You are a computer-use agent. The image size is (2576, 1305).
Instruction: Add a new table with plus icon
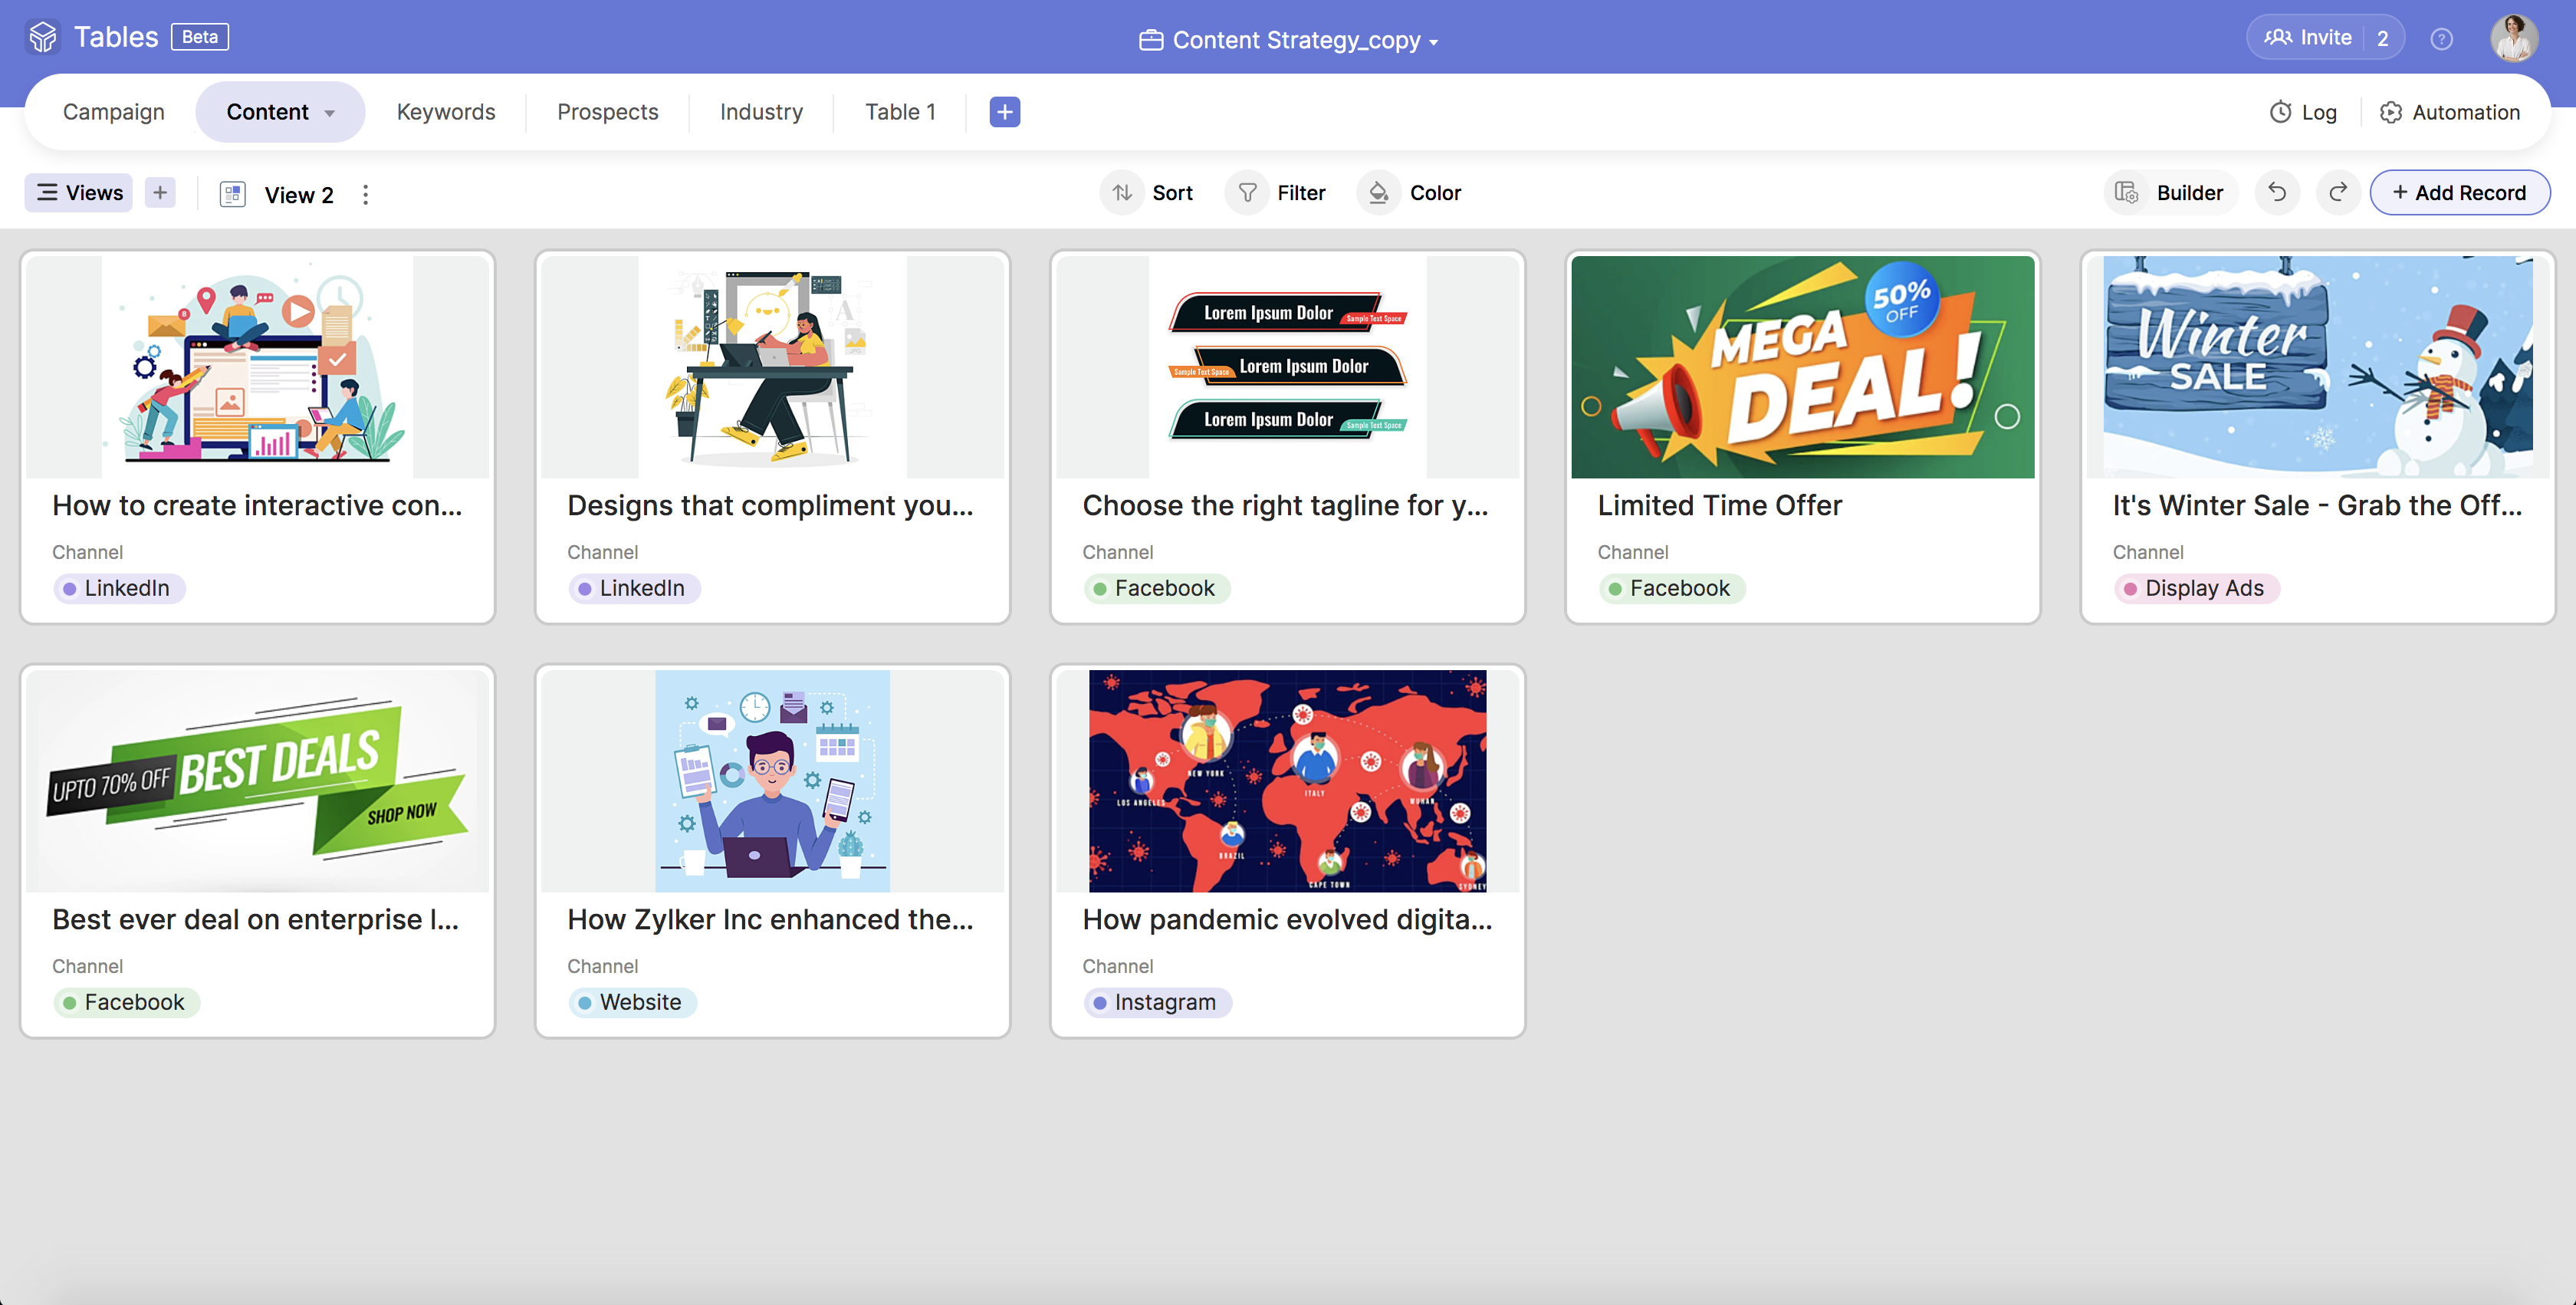point(1004,112)
